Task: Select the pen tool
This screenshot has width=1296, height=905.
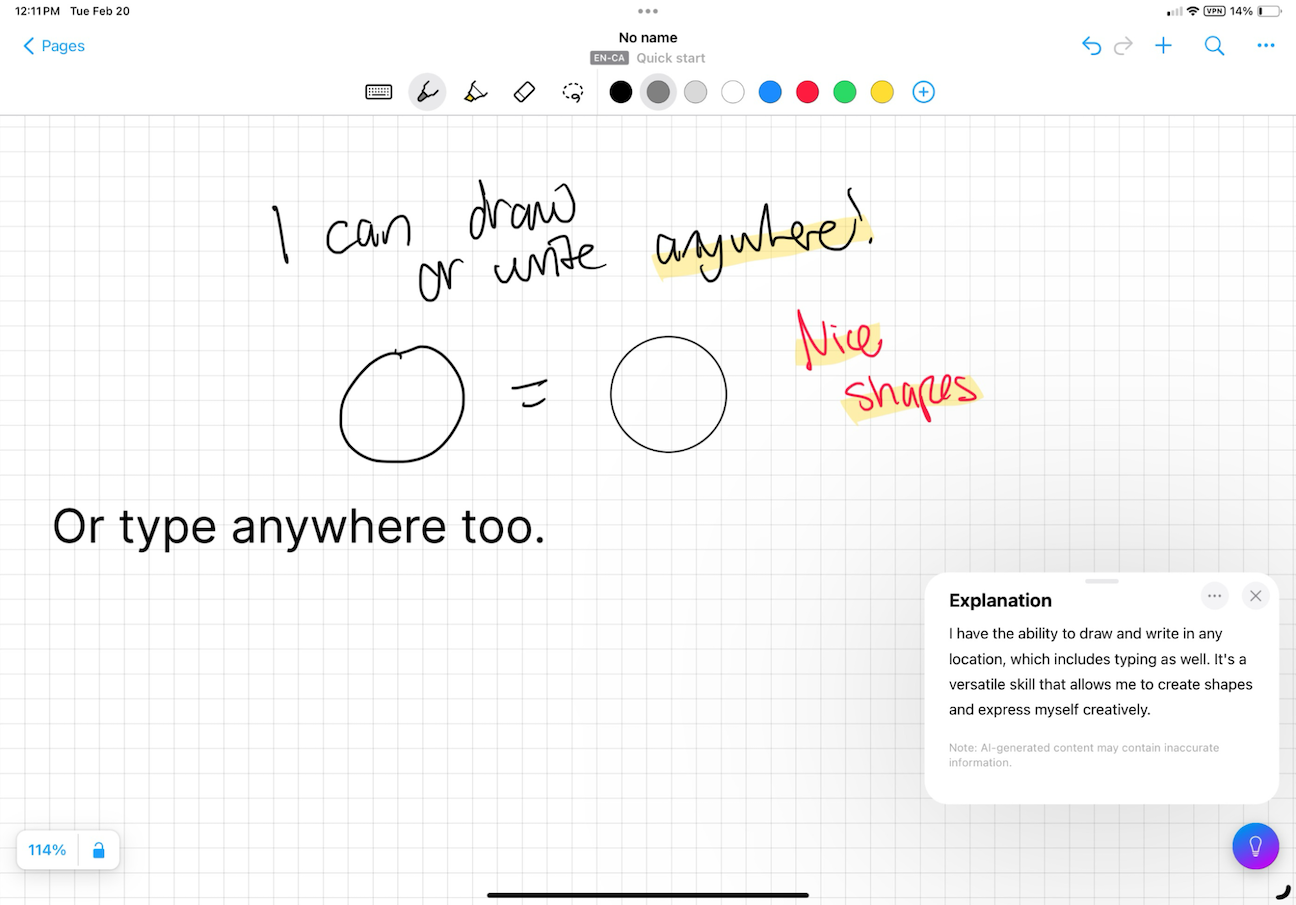Action: (427, 92)
